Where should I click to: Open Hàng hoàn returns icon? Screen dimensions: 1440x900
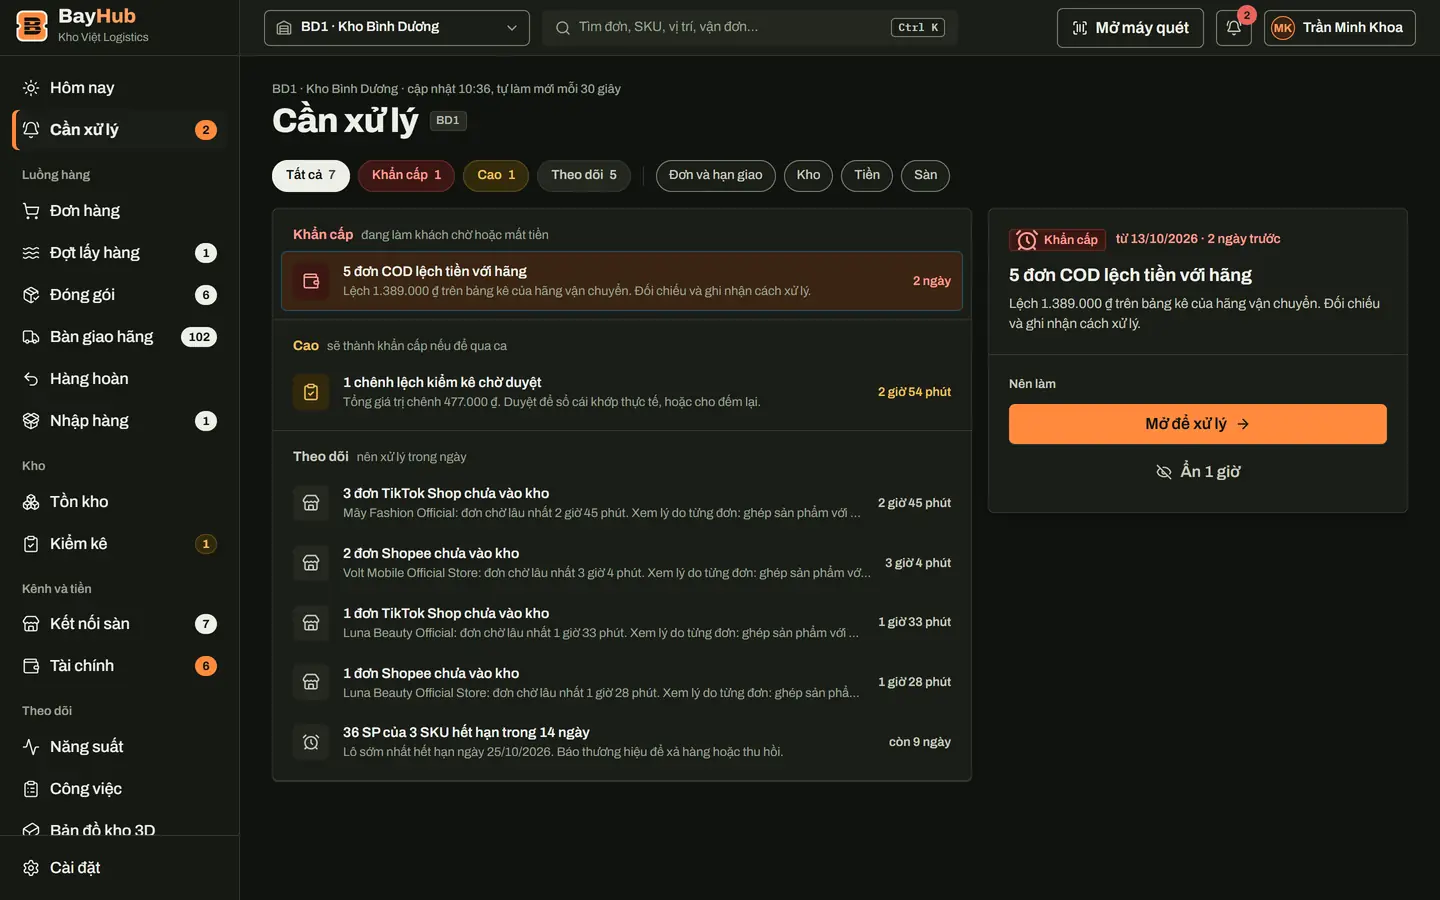point(31,379)
